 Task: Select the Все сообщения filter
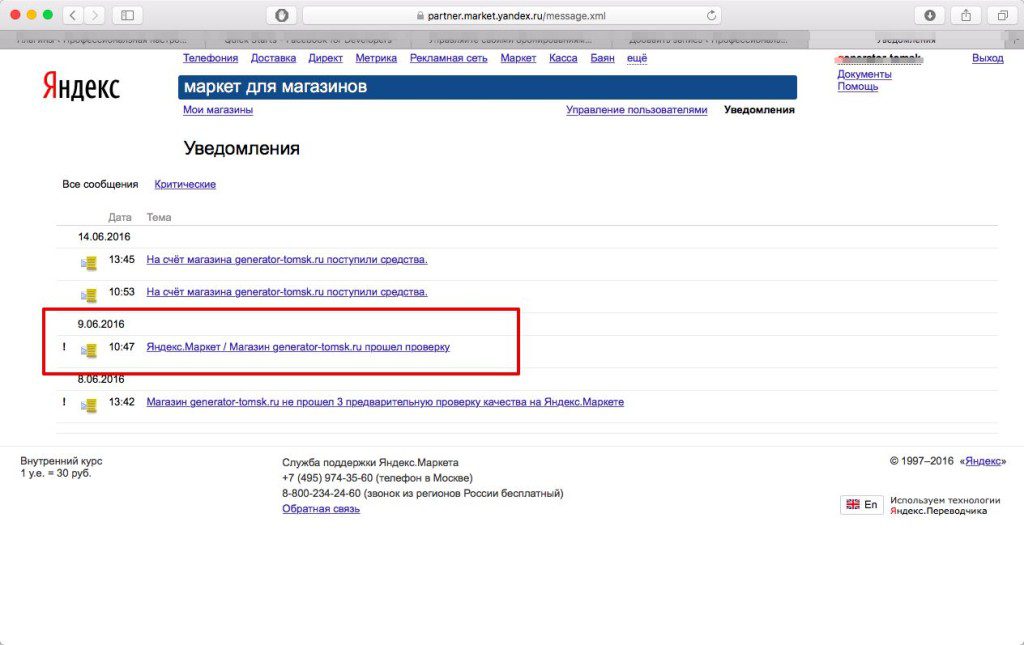point(100,184)
